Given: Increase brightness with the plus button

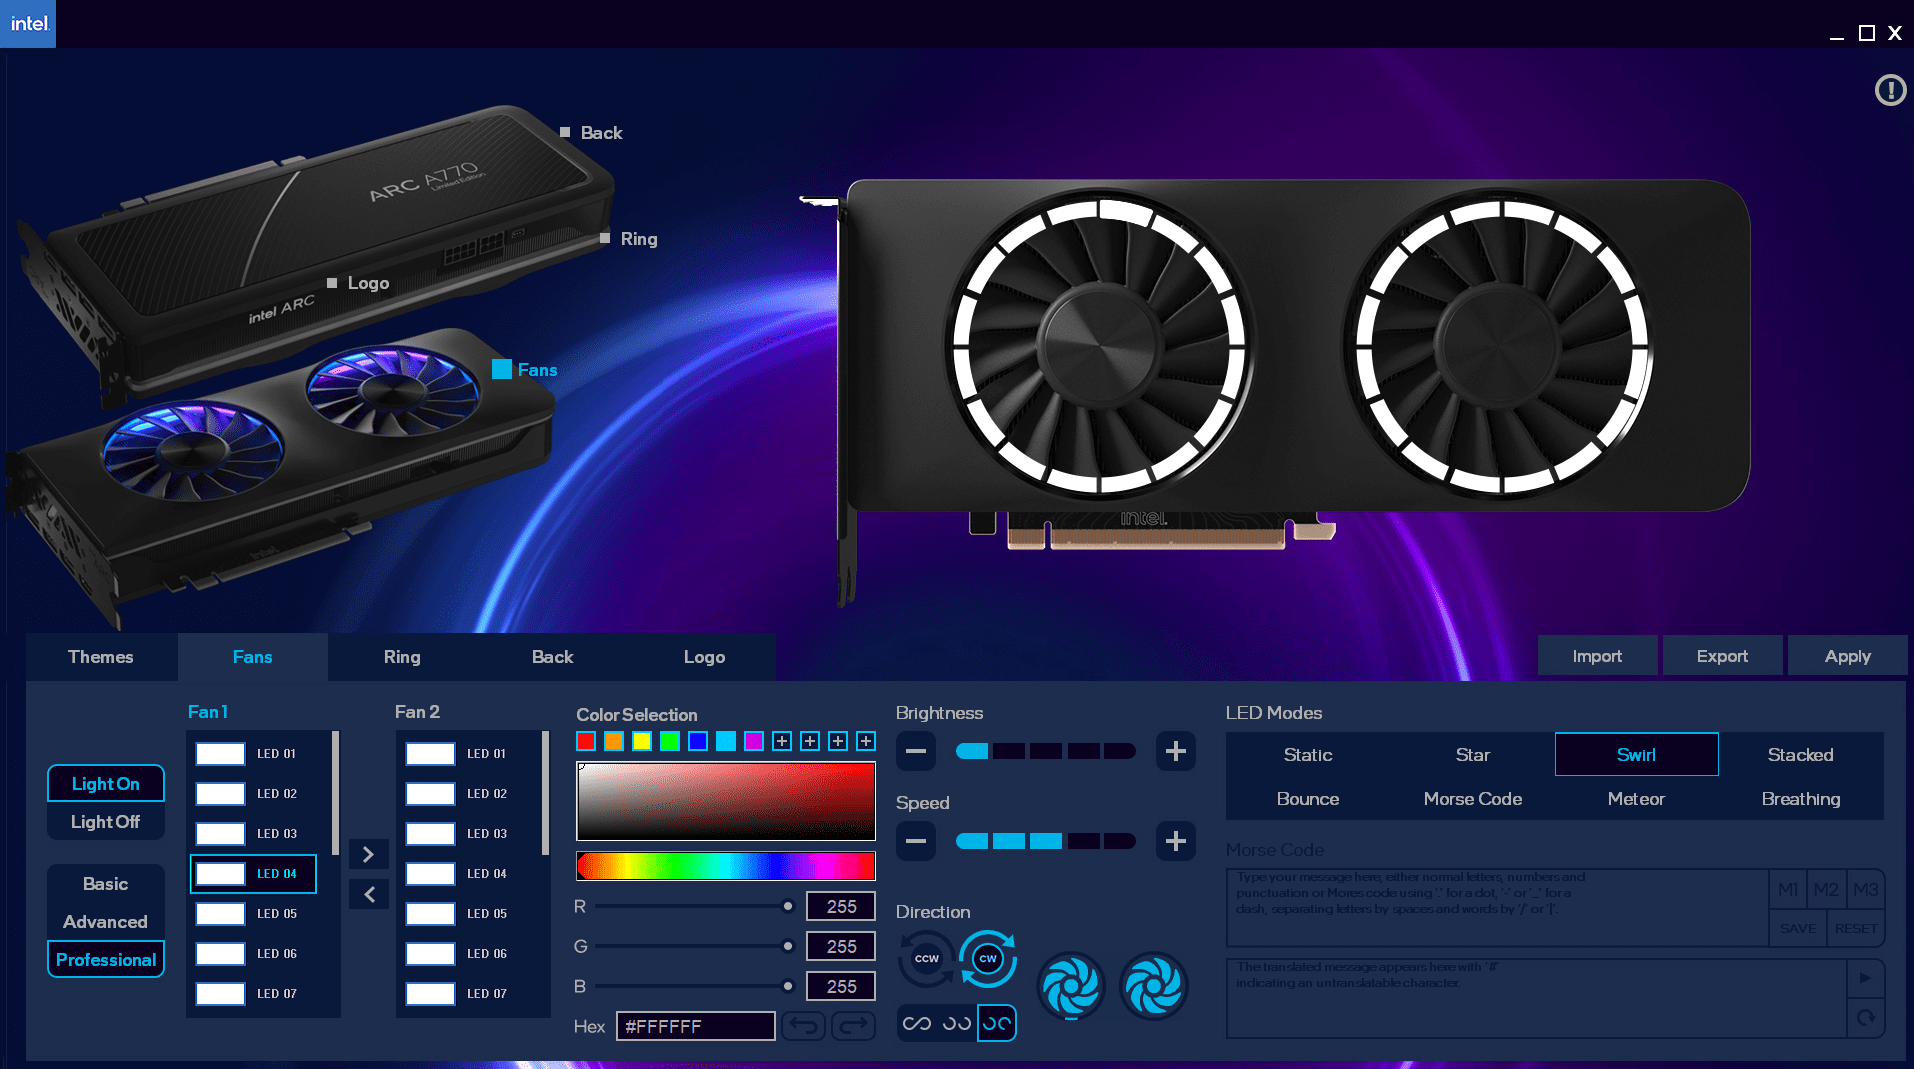Looking at the screenshot, I should click(1176, 751).
